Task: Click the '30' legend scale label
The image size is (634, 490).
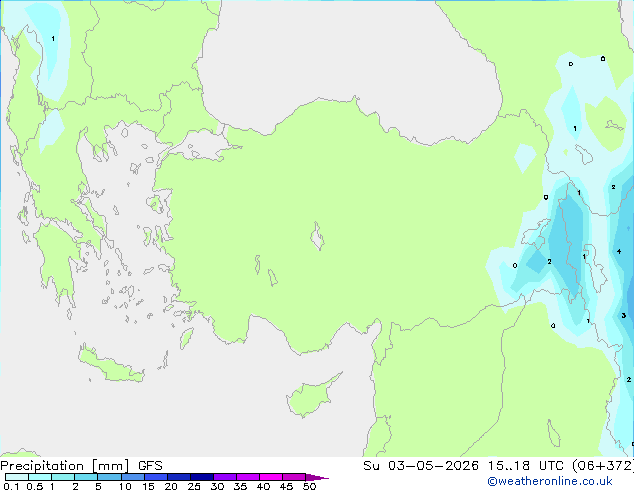Action: tap(217, 486)
